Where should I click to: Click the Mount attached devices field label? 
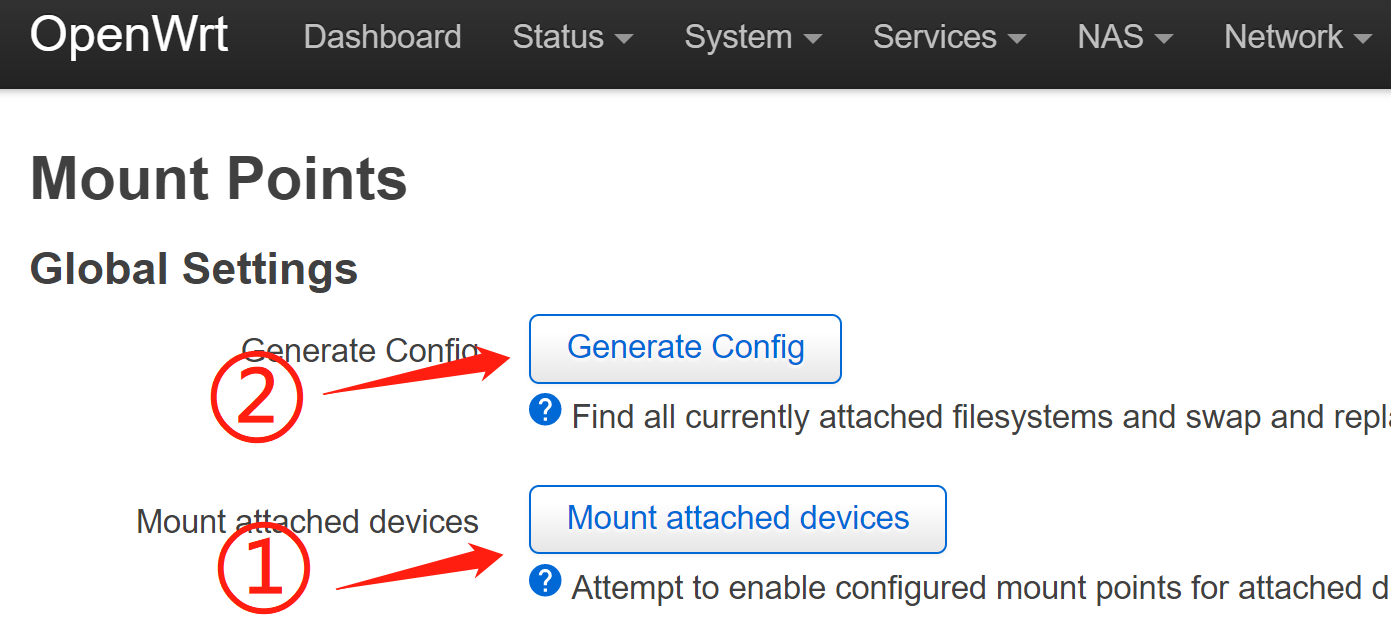pos(307,521)
